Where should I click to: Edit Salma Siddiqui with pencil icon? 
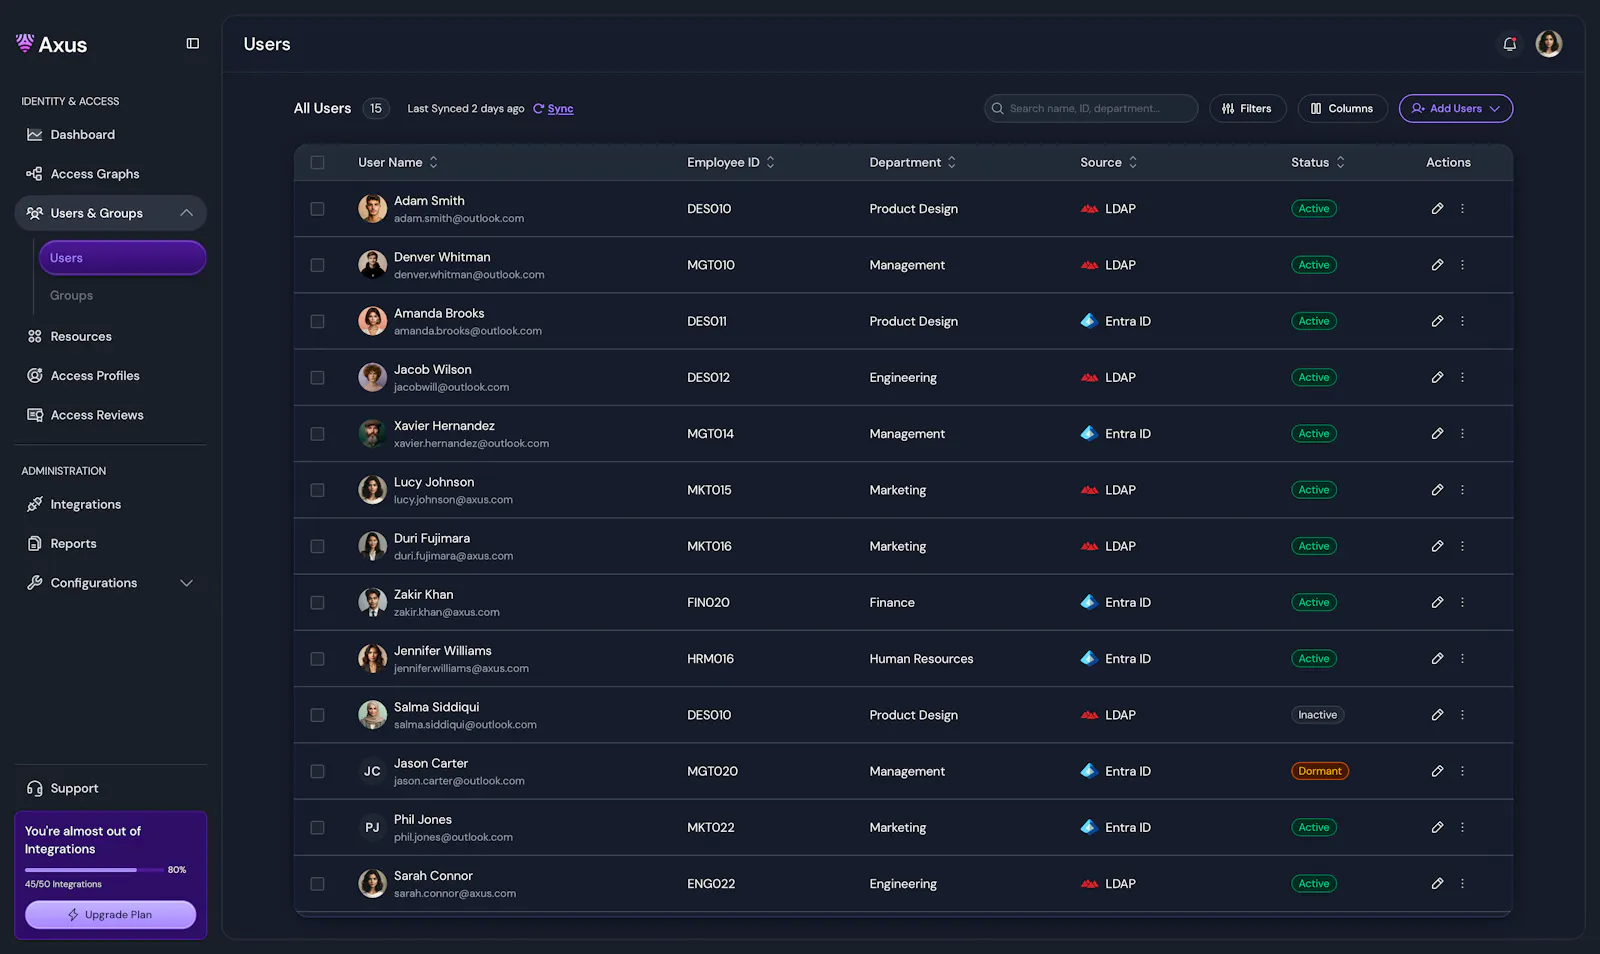(1437, 715)
